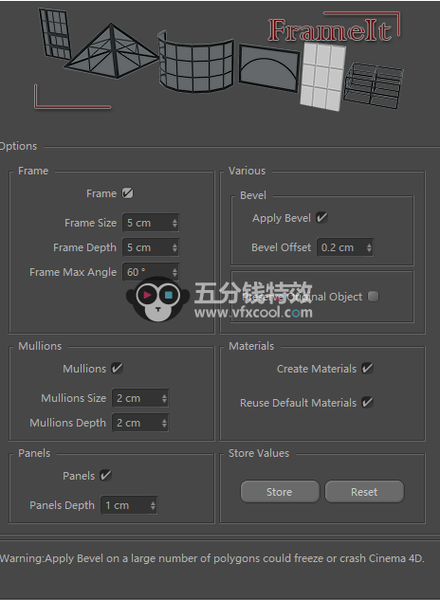Image resolution: width=440 pixels, height=600 pixels.
Task: Click the Frame Size stepper arrows
Action: tap(175, 223)
